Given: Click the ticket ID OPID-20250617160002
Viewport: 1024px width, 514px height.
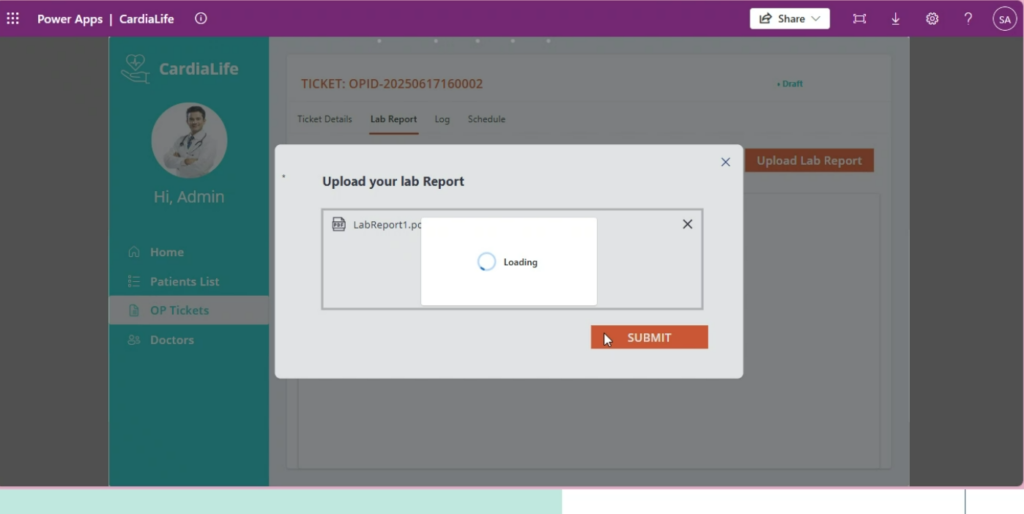Looking at the screenshot, I should click(x=416, y=84).
